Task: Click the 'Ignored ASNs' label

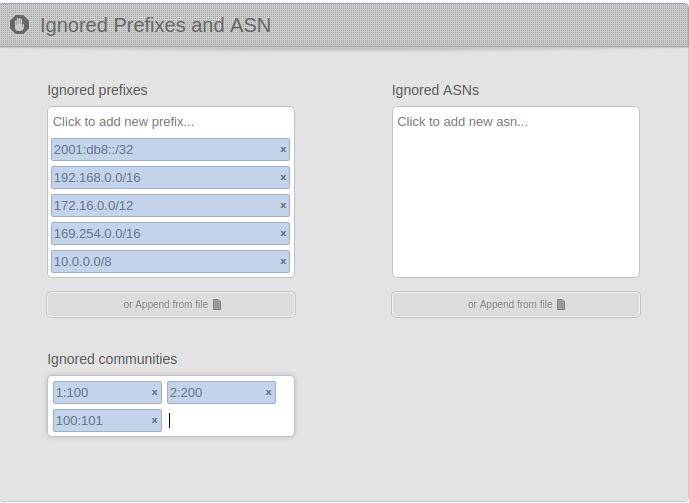Action: (x=435, y=90)
